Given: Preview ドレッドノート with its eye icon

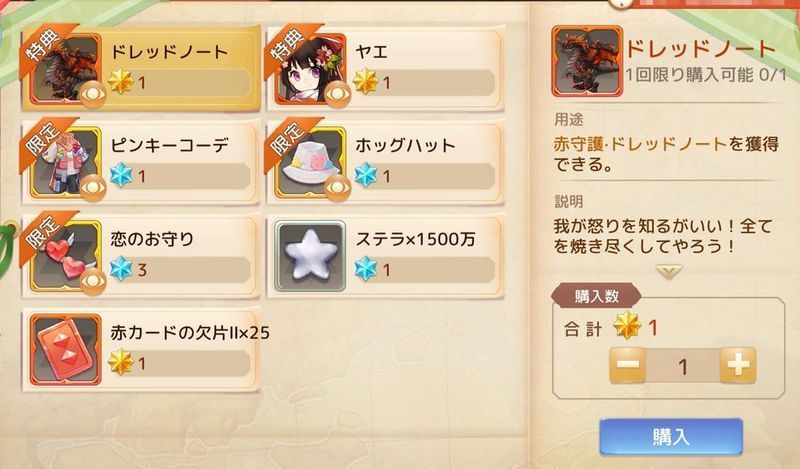Looking at the screenshot, I should pos(92,93).
